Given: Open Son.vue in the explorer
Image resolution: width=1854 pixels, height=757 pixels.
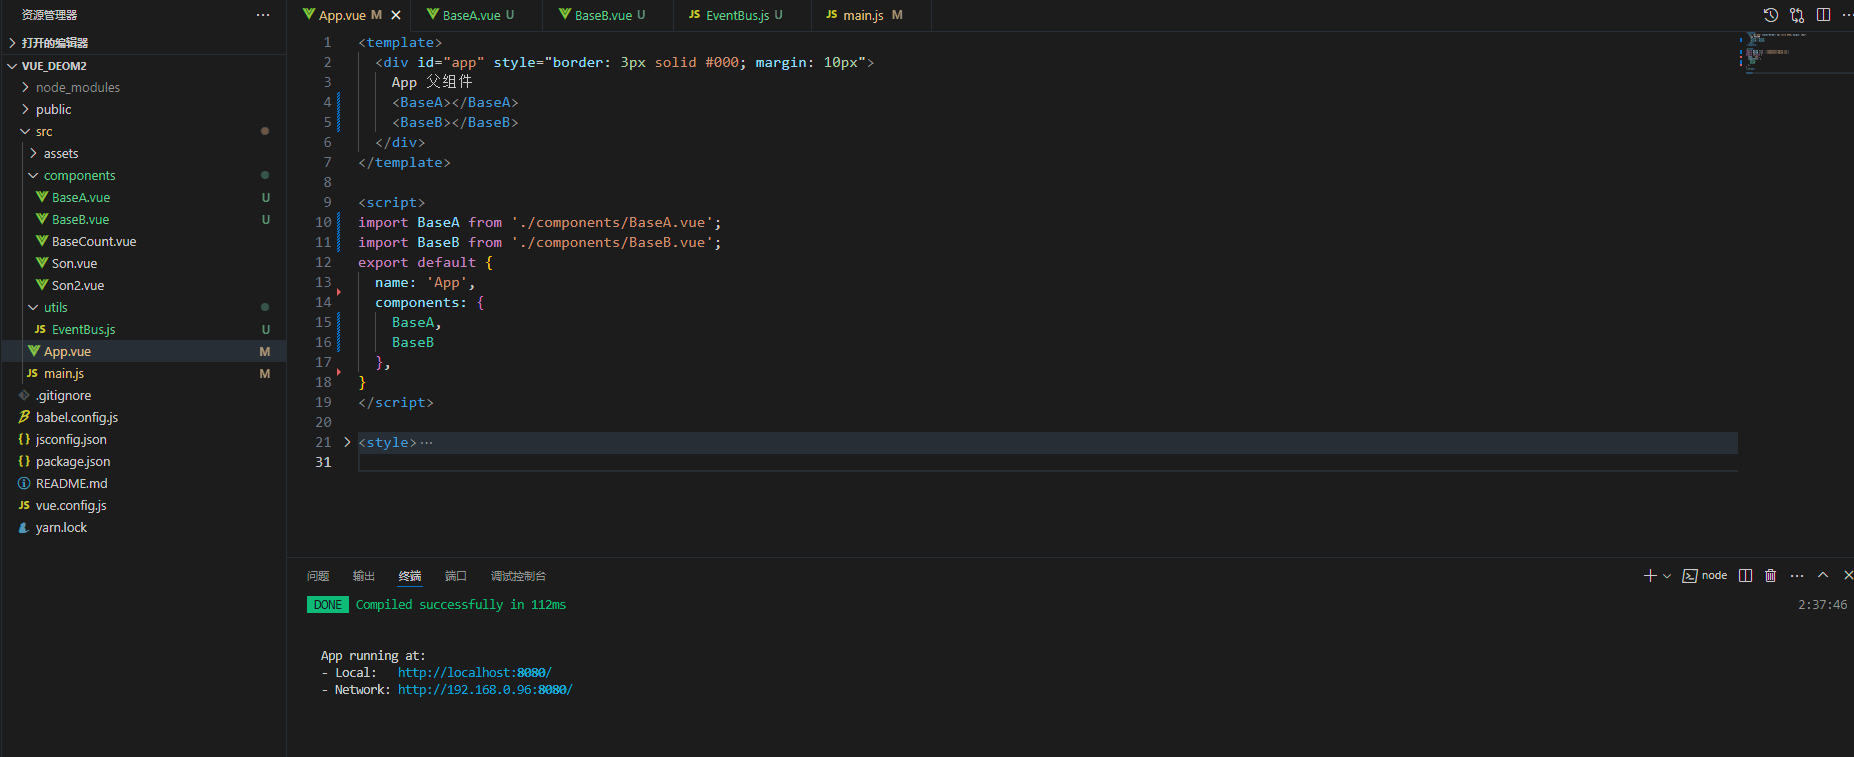Looking at the screenshot, I should [144, 264].
